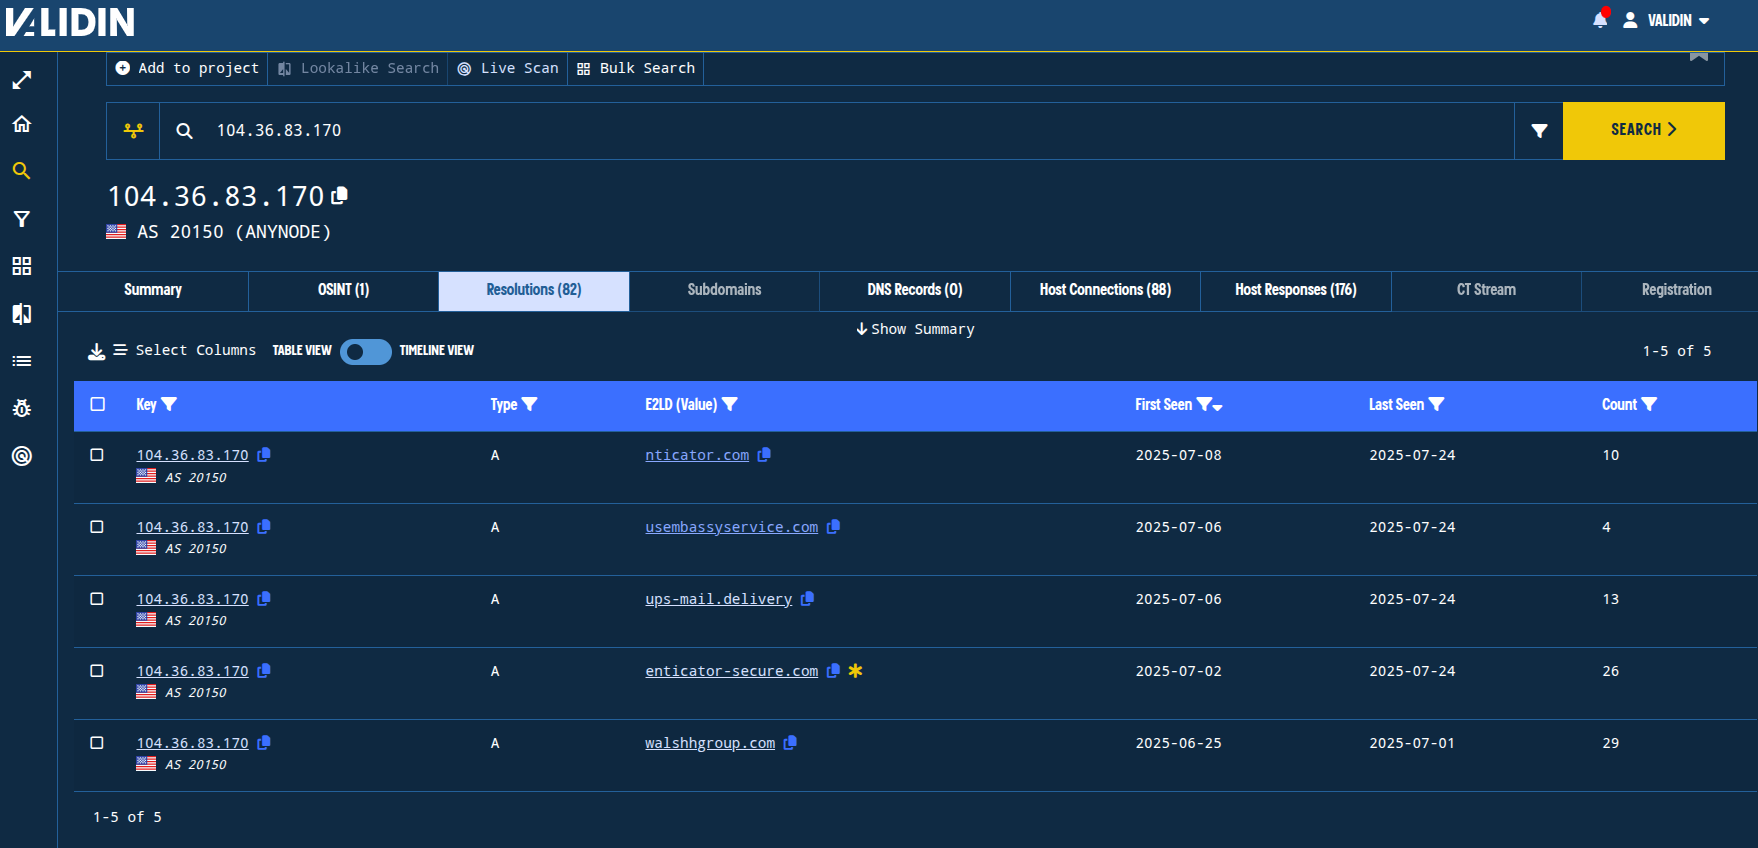Screen dimensions: 1758x848
Task: Click the yellow asterisk beside enticator-secure.com
Action: [855, 670]
